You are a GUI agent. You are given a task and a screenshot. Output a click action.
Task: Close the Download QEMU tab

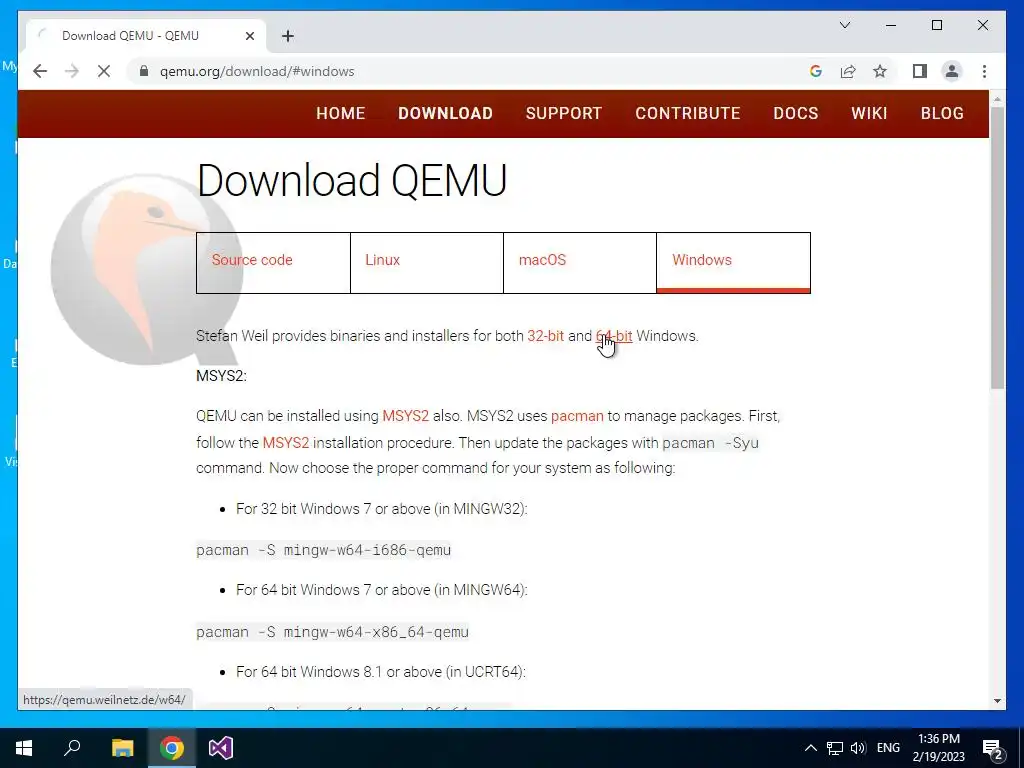tap(249, 36)
